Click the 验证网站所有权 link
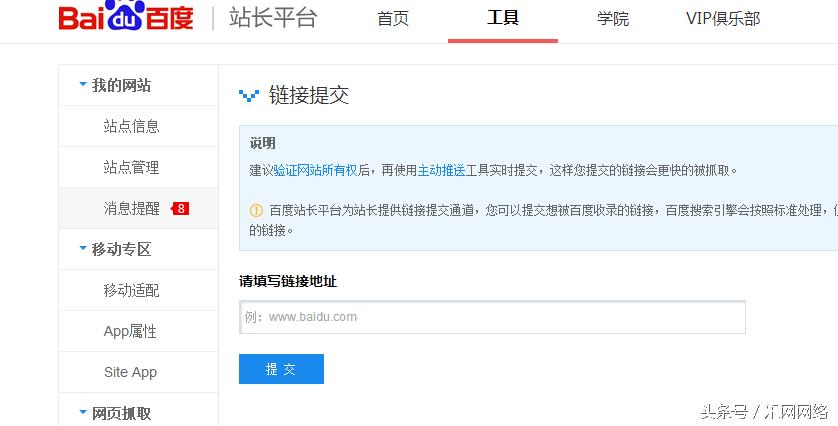The height and width of the screenshot is (426, 838). (315, 171)
